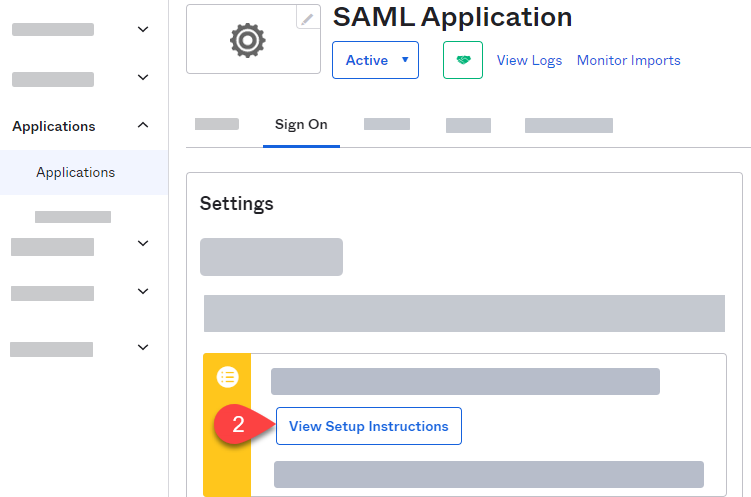Expand the second sidebar section chevron
The height and width of the screenshot is (497, 751).
pyautogui.click(x=143, y=77)
